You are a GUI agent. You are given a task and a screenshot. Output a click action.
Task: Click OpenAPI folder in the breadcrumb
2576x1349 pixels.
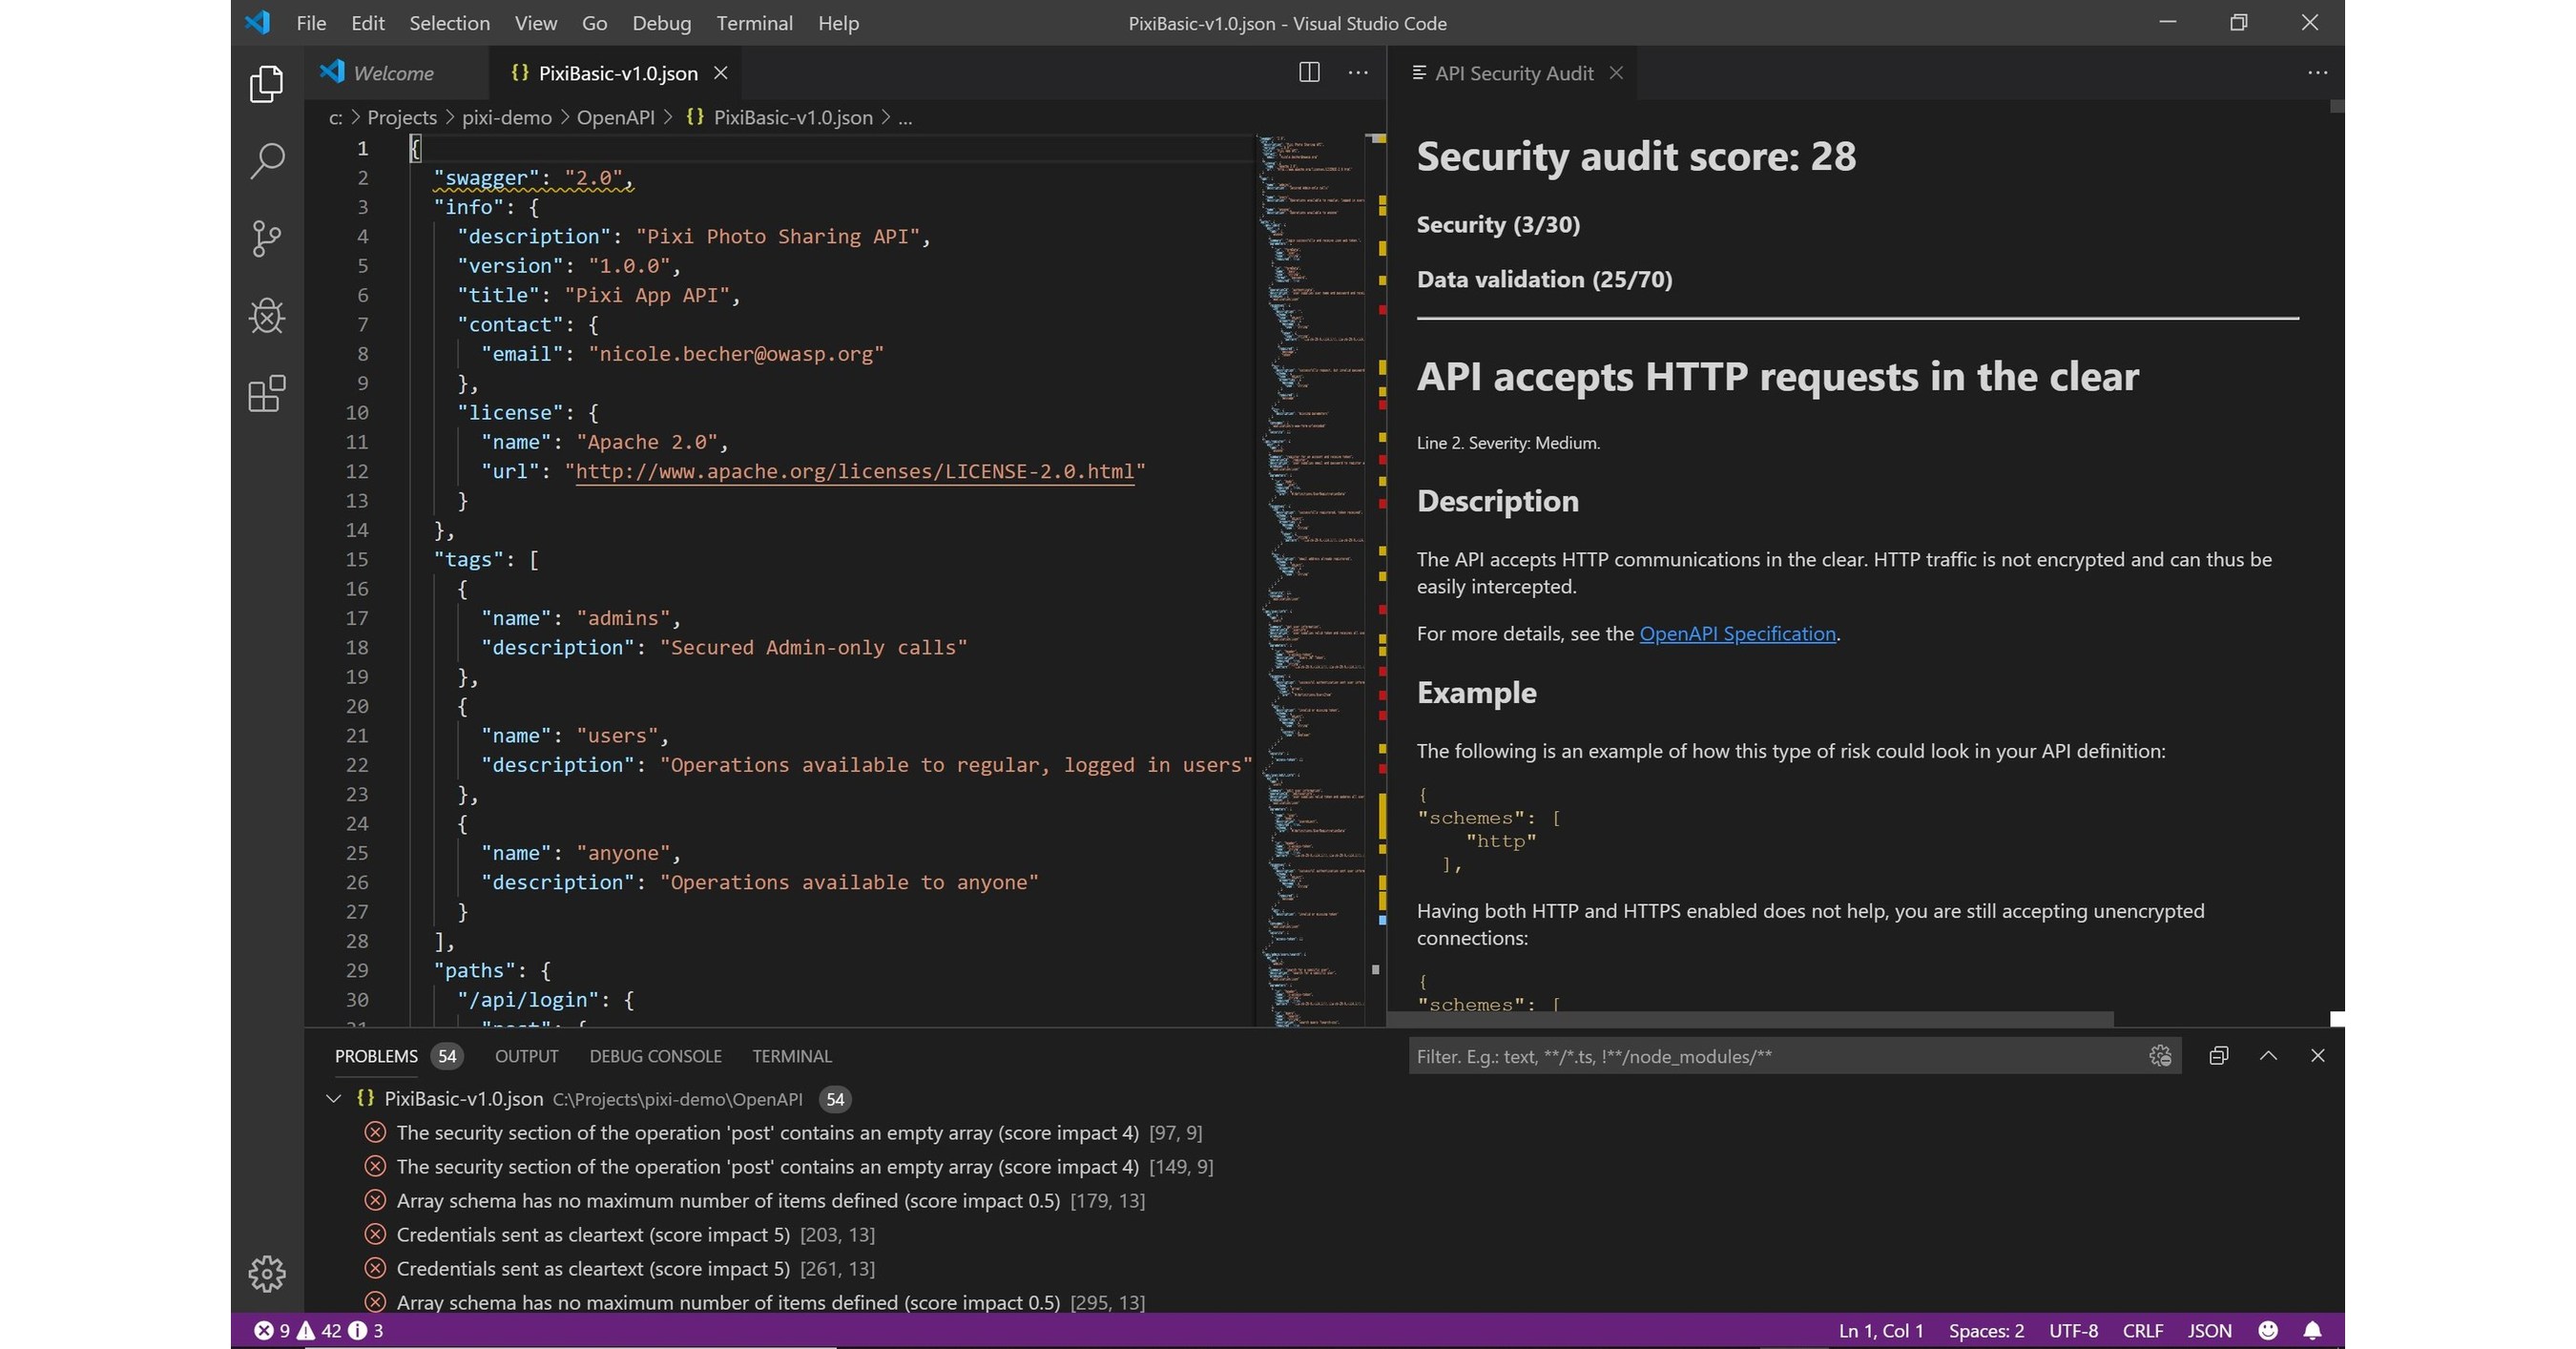pos(615,117)
